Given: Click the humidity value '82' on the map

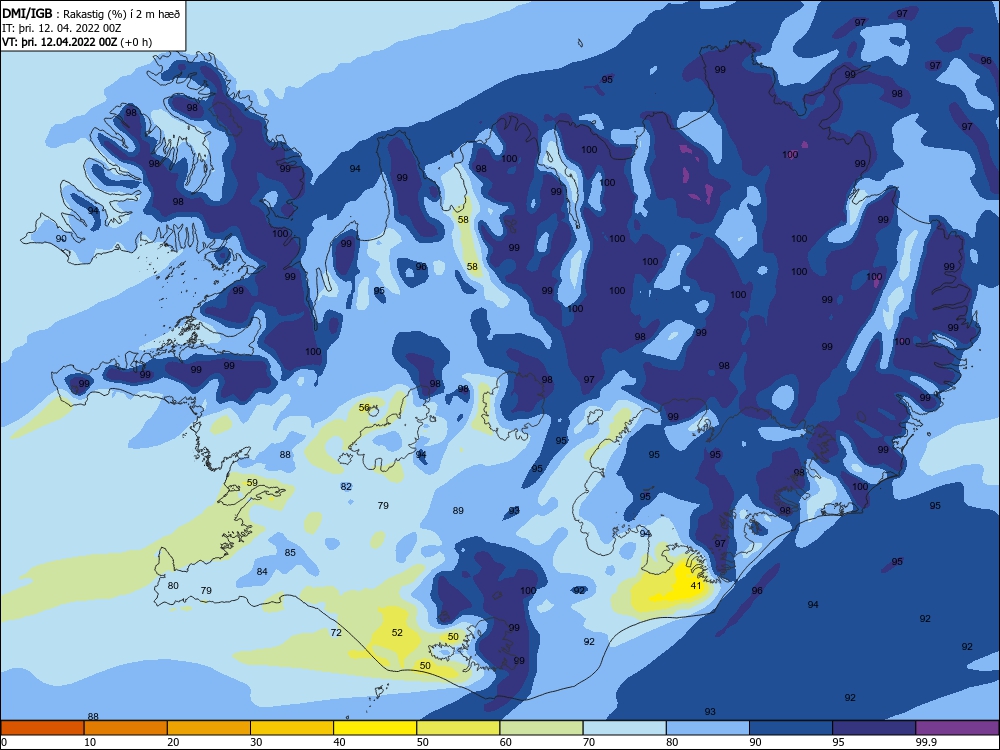Looking at the screenshot, I should tap(346, 487).
